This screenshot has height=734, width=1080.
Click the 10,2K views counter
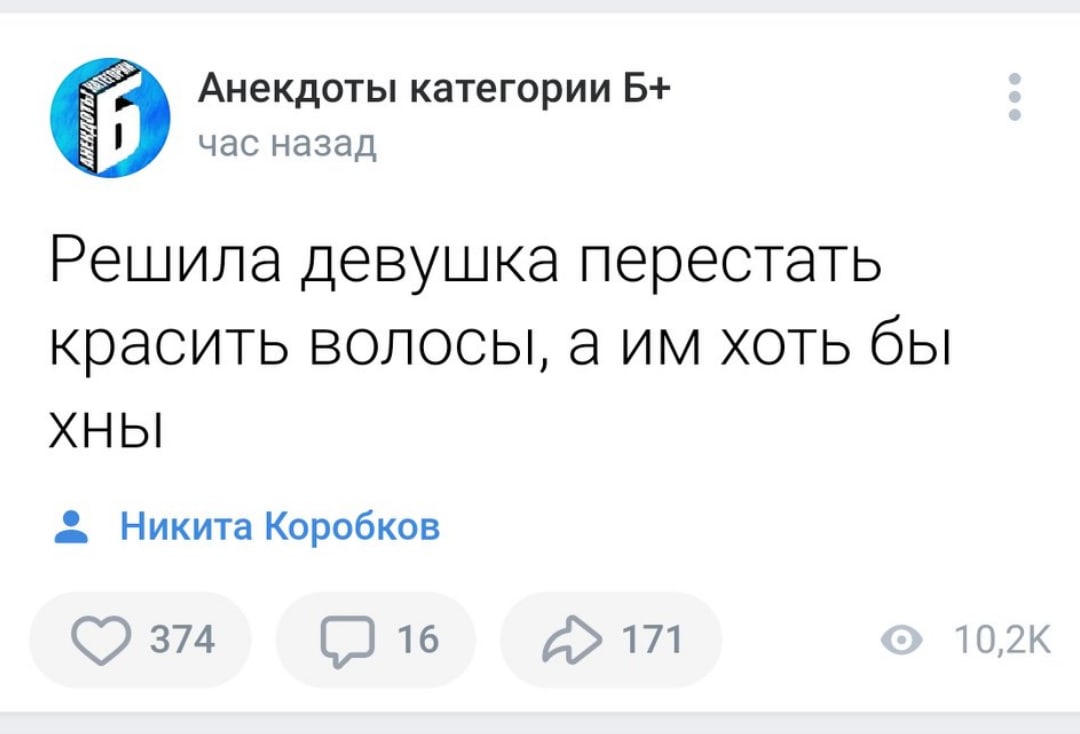pos(1002,640)
